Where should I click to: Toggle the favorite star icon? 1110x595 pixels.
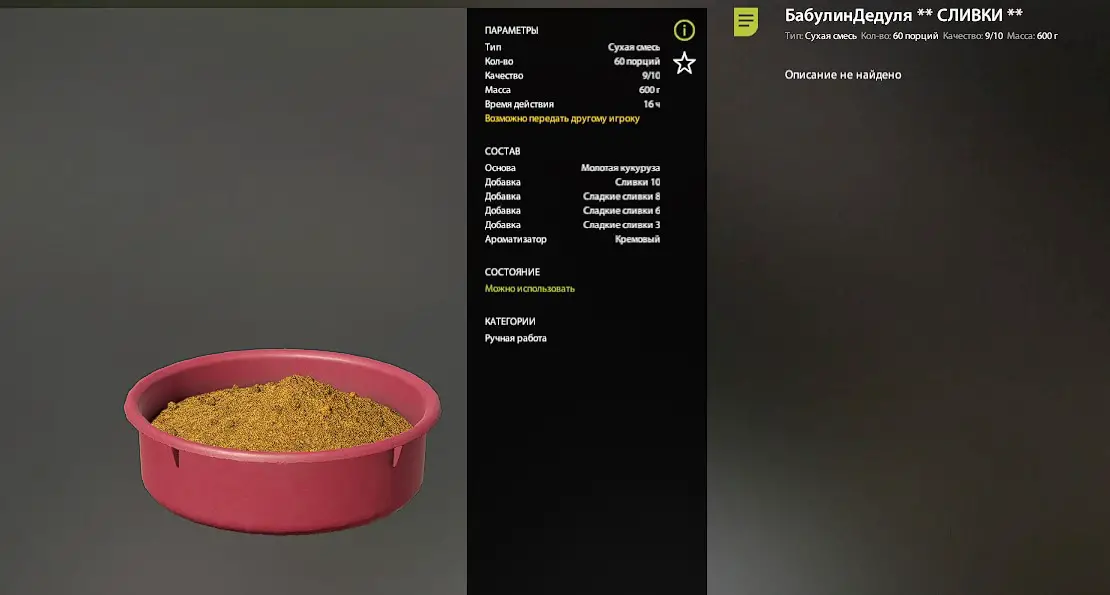pos(684,64)
